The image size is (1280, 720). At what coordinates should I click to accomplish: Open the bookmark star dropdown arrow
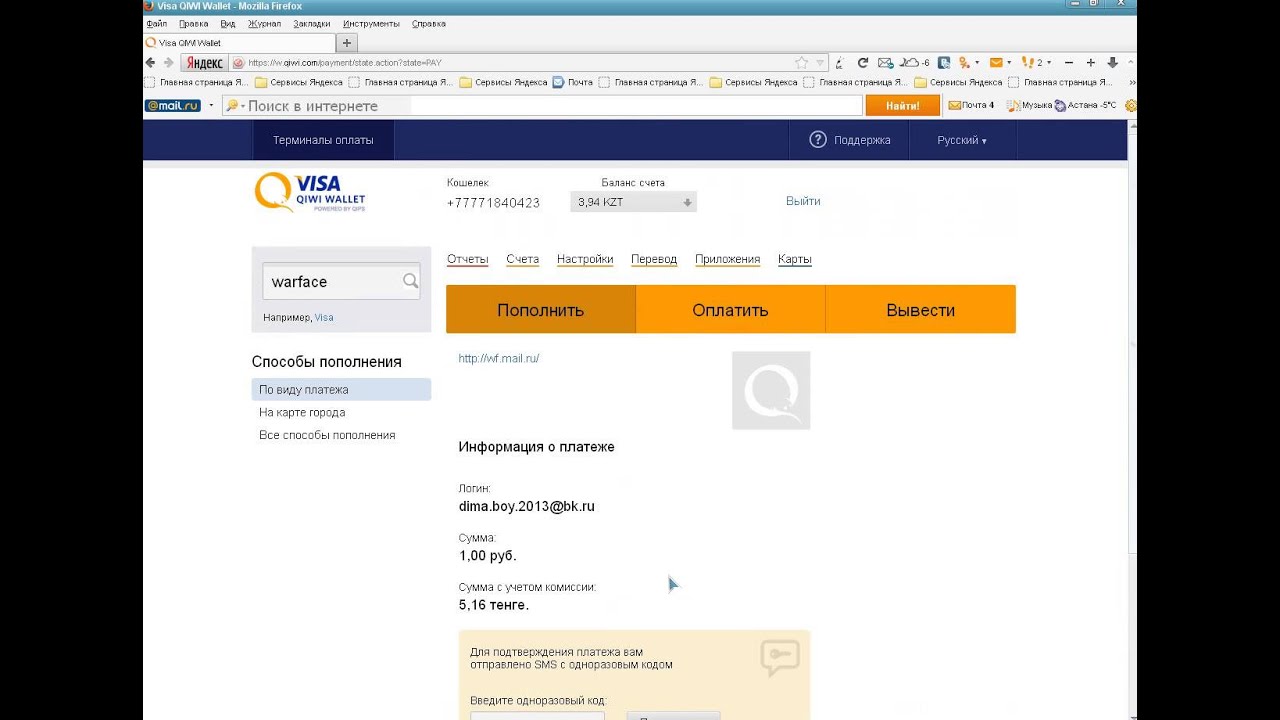point(820,62)
